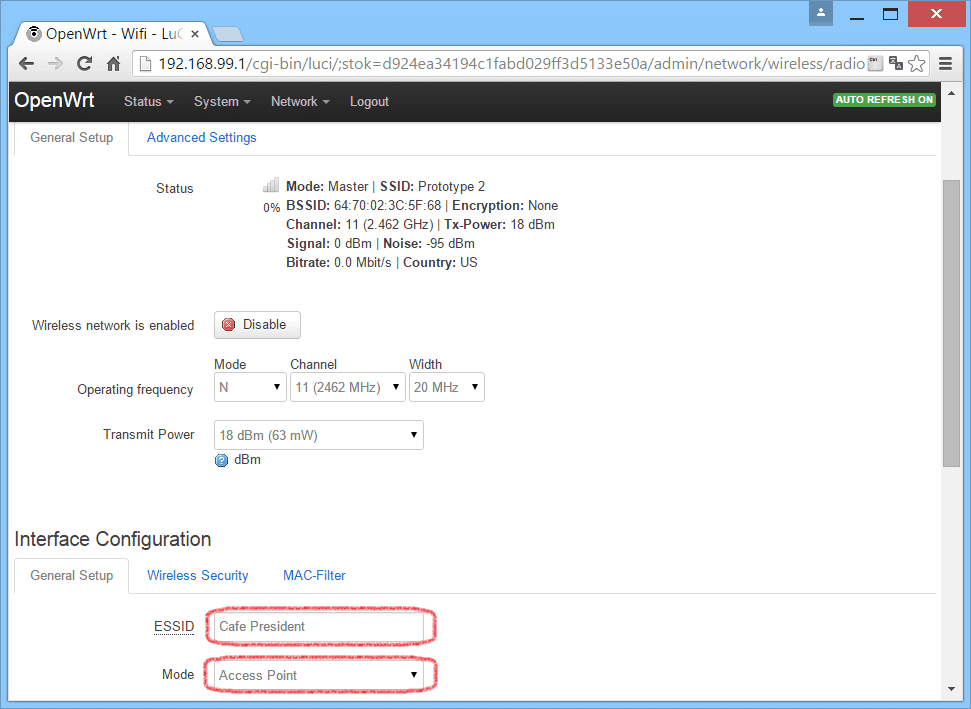Toggle the Auto Refresh On indicator
Screen dimensions: 971x709
point(884,100)
